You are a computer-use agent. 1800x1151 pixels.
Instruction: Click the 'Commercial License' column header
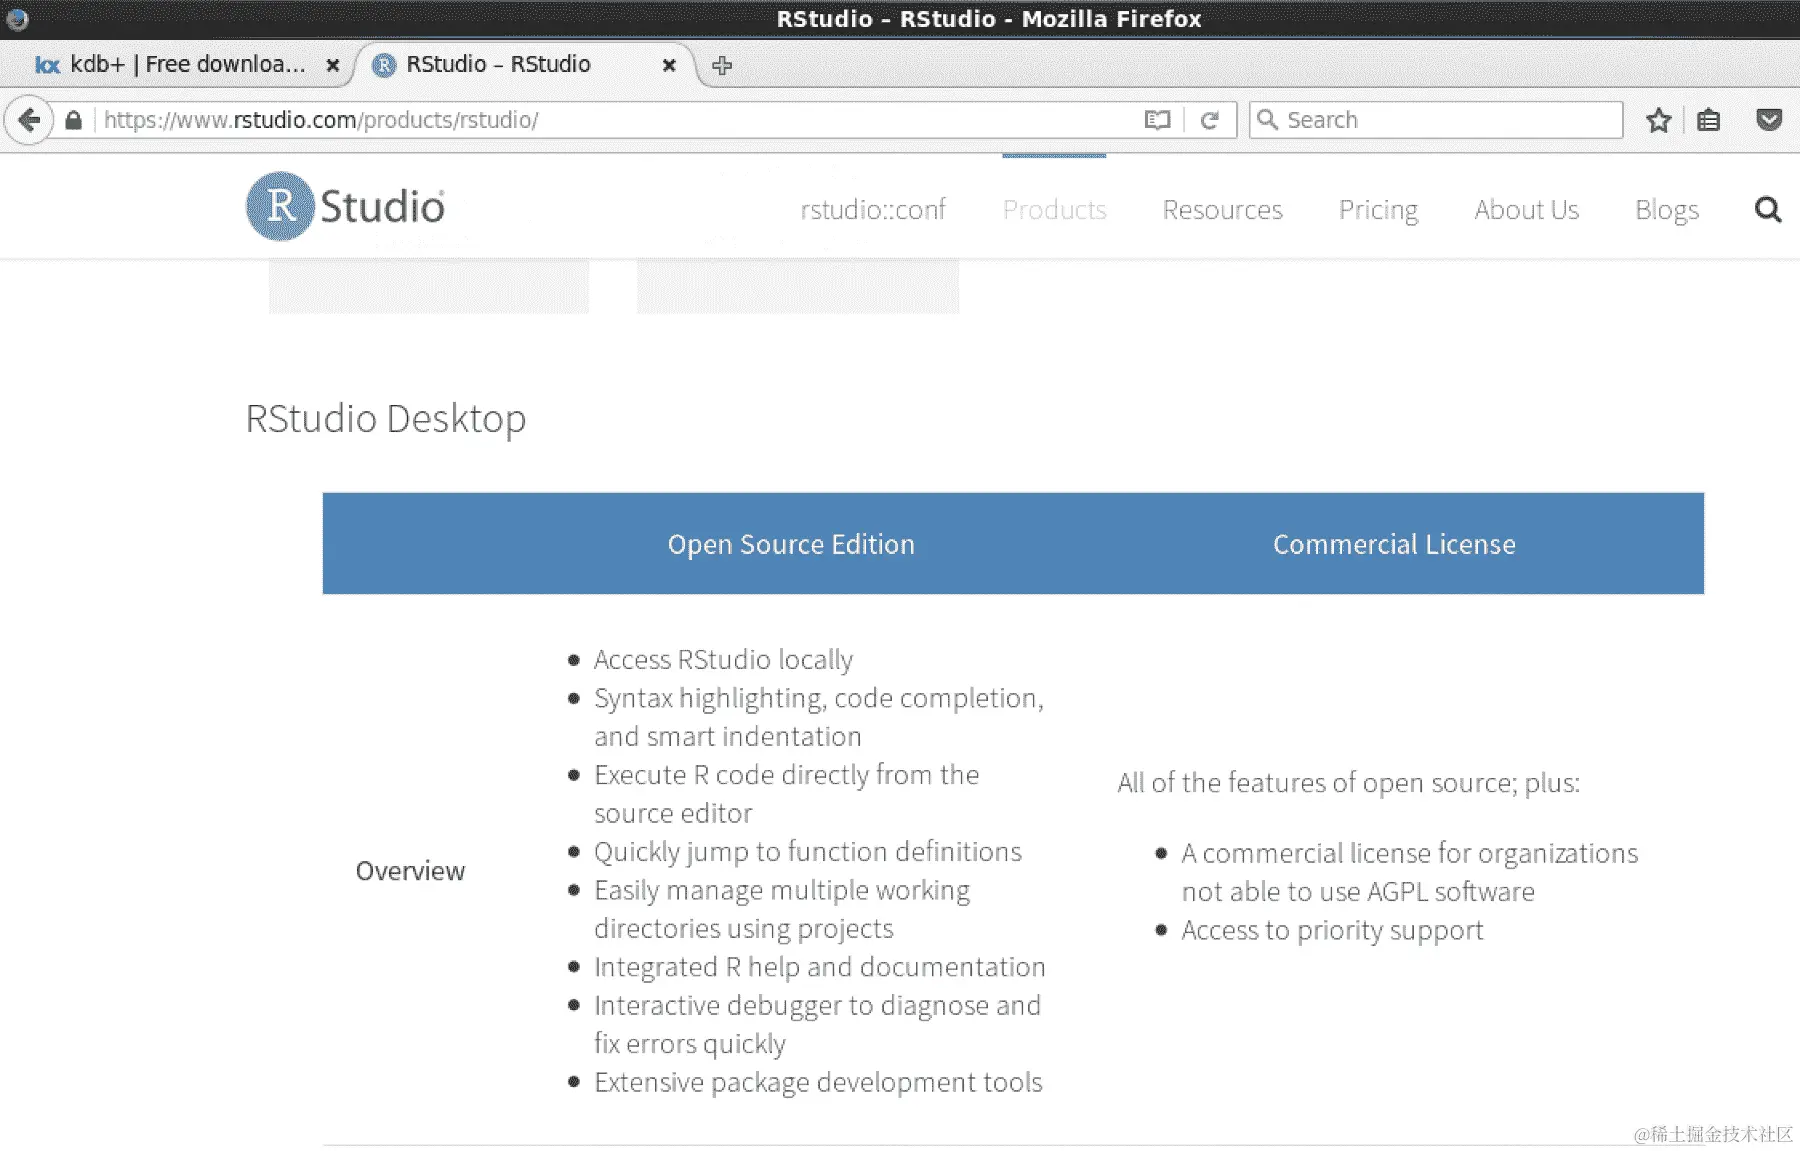[x=1394, y=544]
